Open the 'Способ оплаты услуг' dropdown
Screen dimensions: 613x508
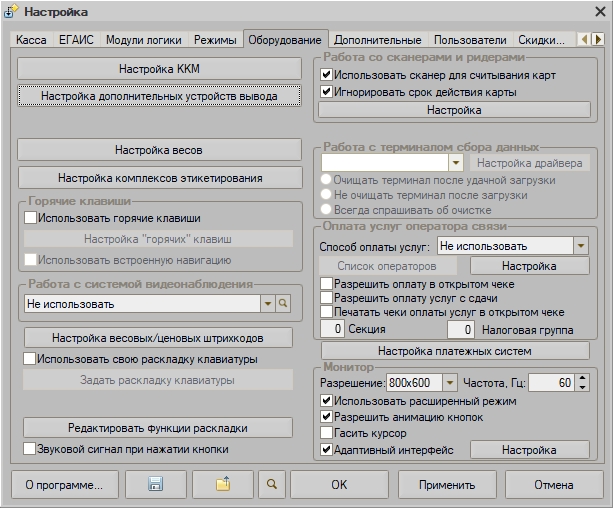580,245
